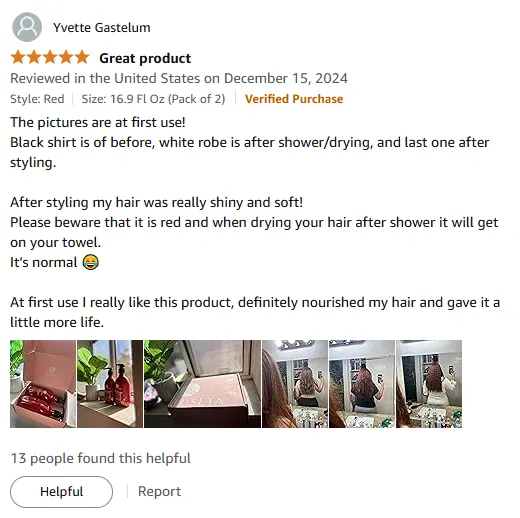Click the 'Style: Red' variant text
520x518 pixels.
[x=37, y=99]
